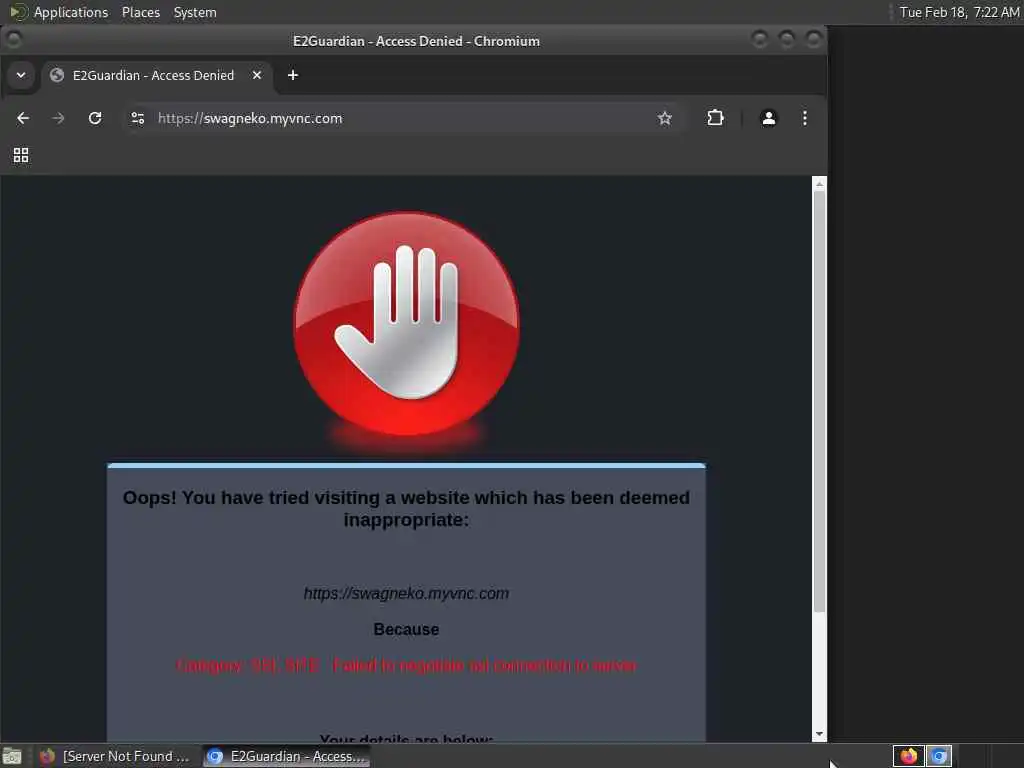Open the Extensions puzzle icon
1024x768 pixels.
pyautogui.click(x=715, y=118)
